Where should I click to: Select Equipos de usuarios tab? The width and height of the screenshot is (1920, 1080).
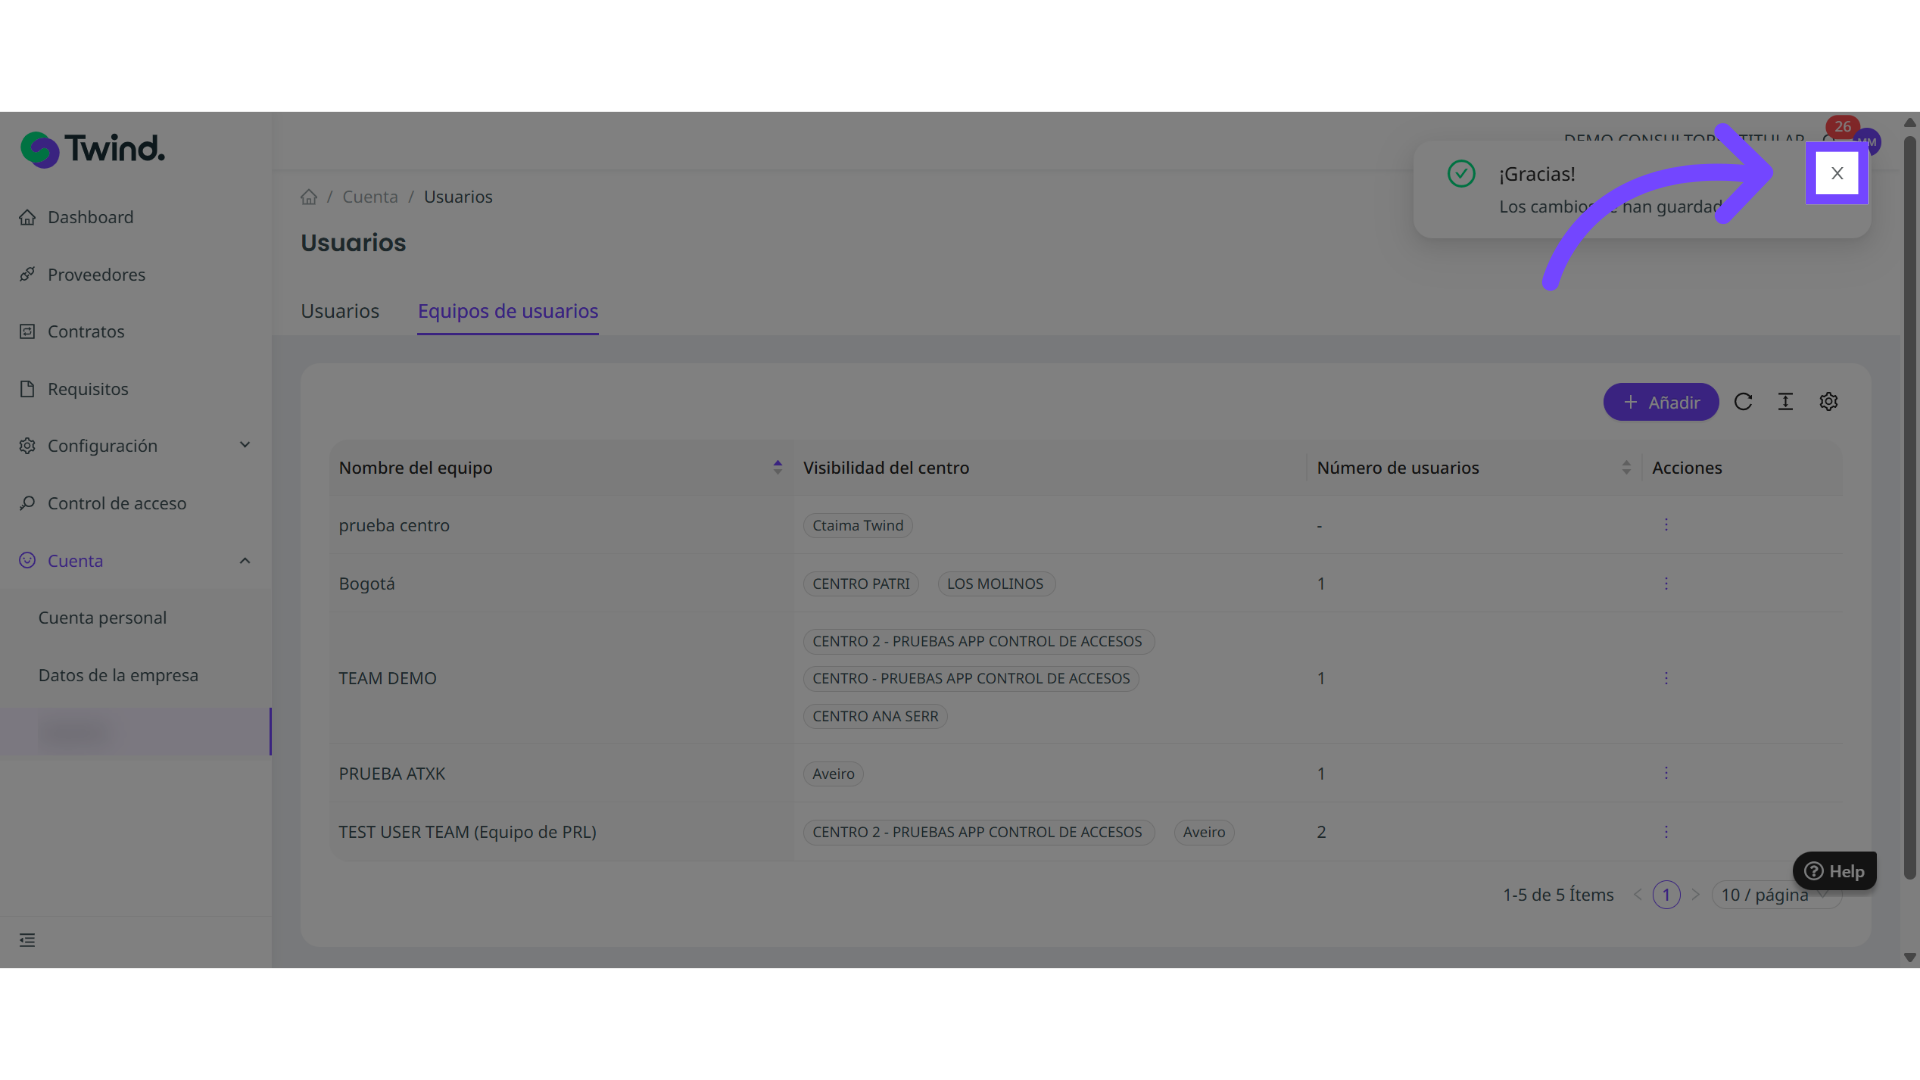508,311
